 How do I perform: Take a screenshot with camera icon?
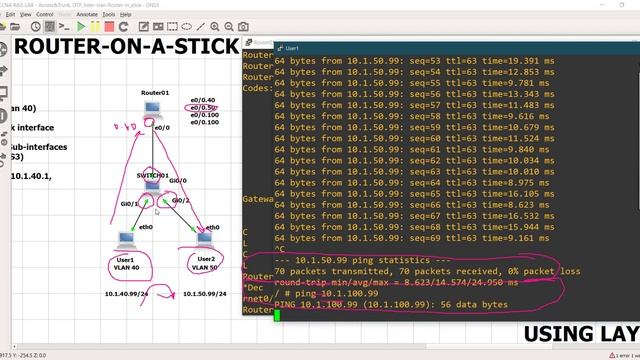(x=243, y=27)
